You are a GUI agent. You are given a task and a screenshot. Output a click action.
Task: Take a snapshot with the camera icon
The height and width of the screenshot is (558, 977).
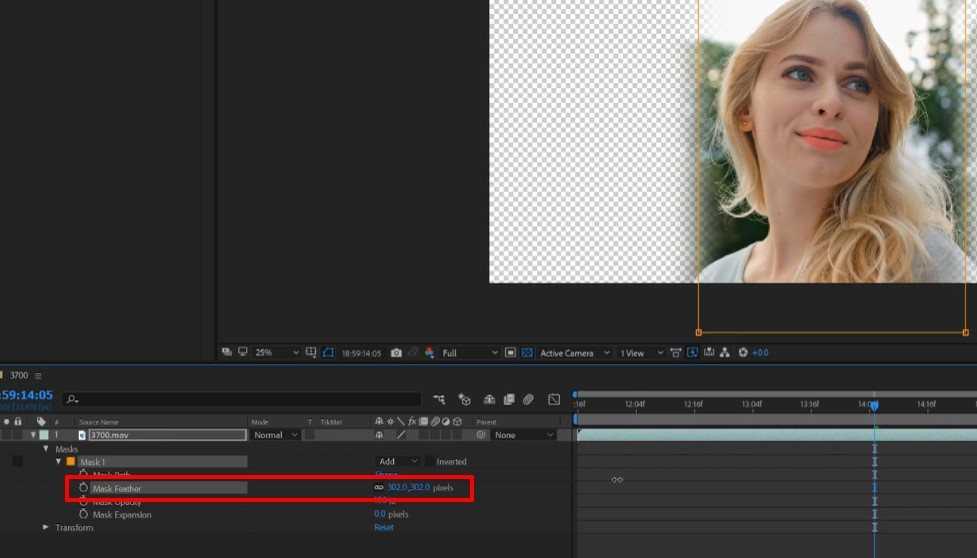397,353
